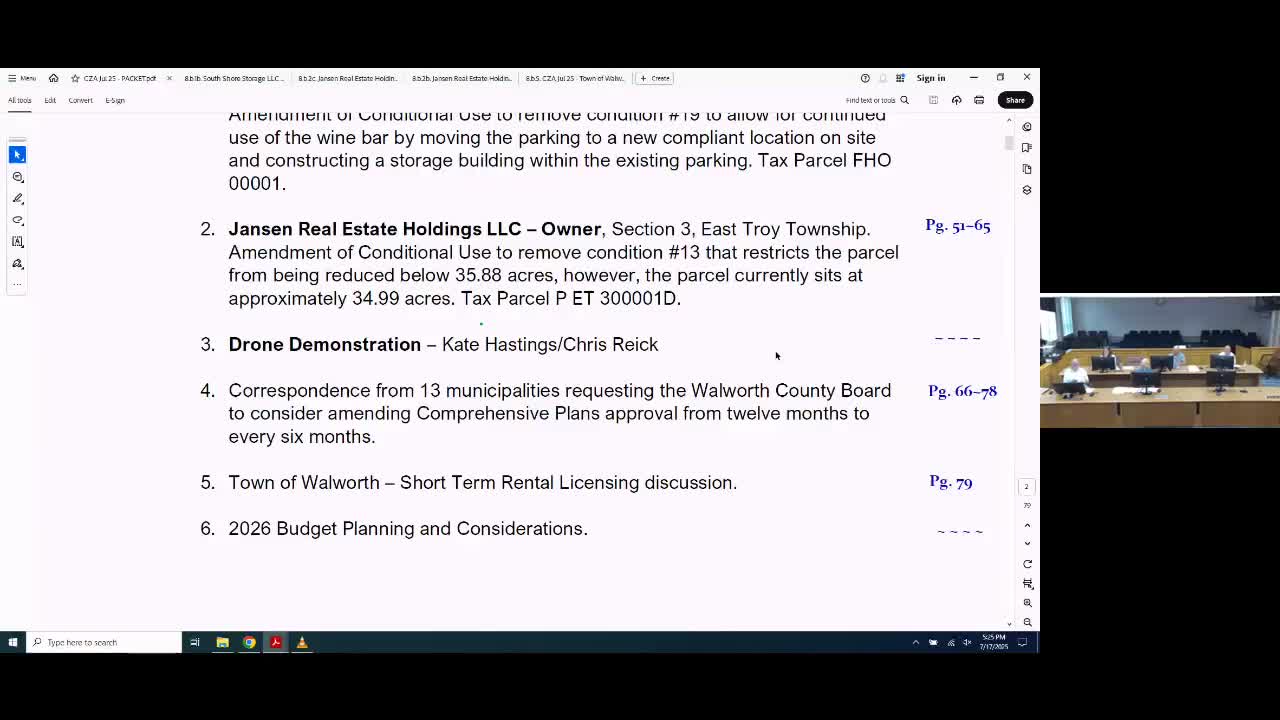Click the Share button
The image size is (1280, 720).
[x=1015, y=100]
